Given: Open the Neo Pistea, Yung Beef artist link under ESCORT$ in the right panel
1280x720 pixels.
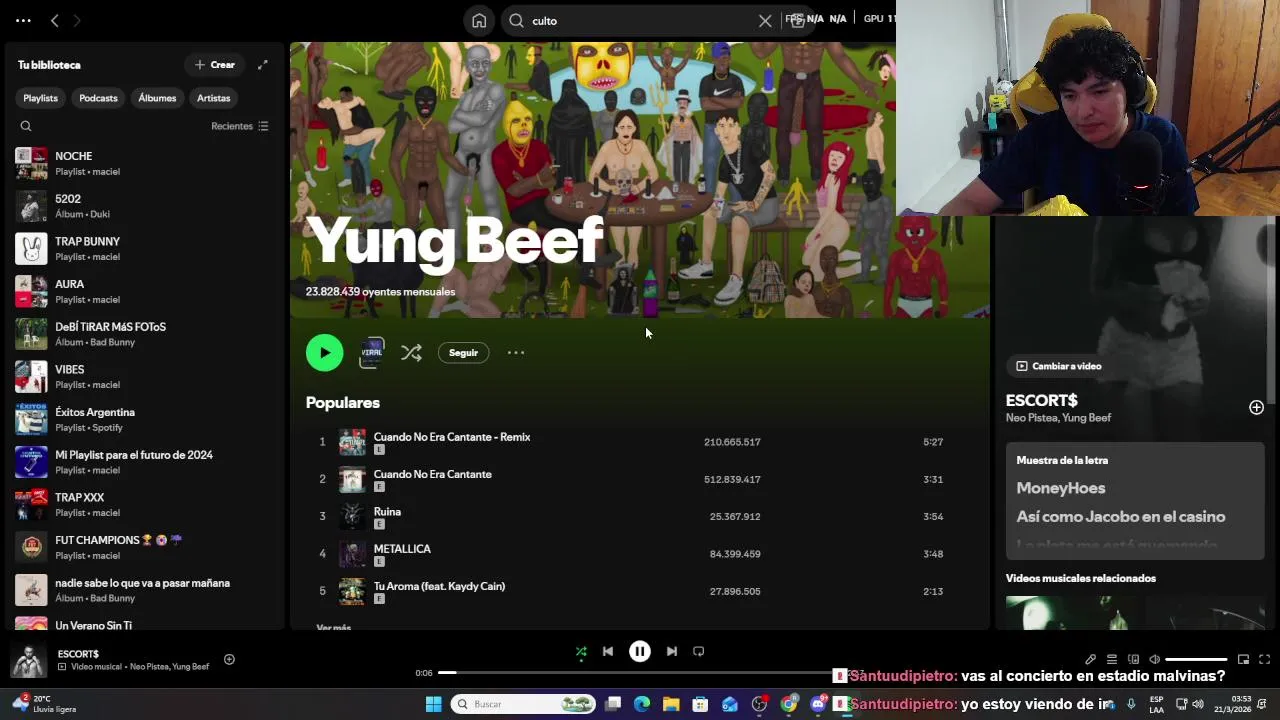Looking at the screenshot, I should pos(1058,418).
